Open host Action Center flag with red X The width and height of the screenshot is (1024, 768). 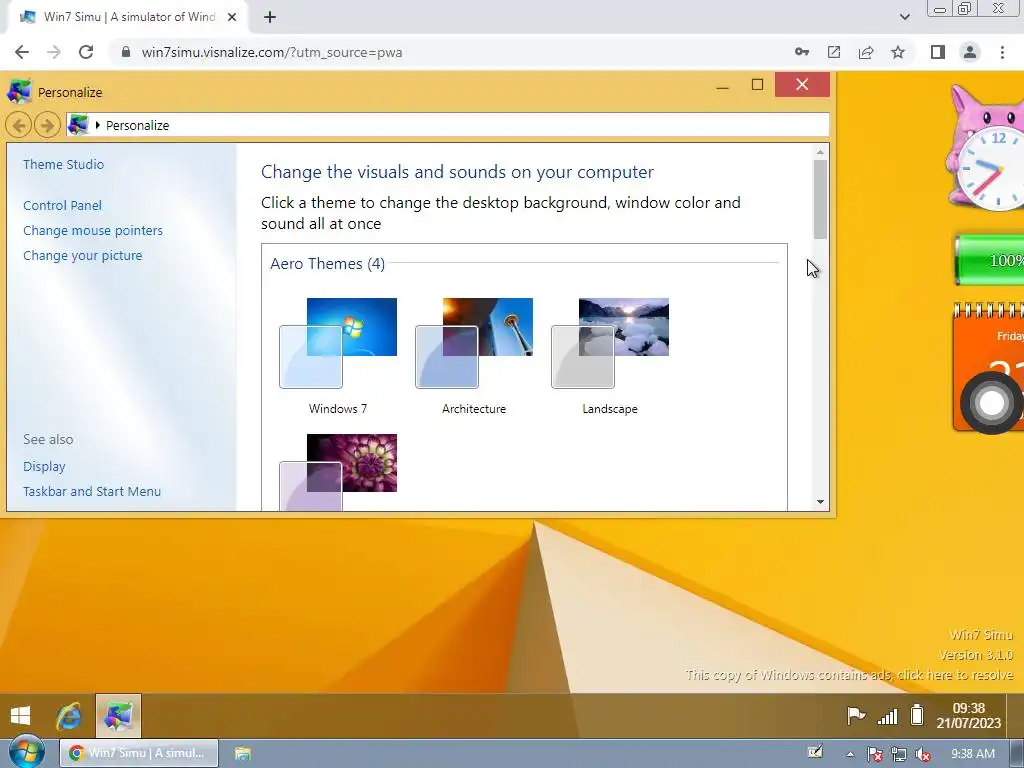875,754
